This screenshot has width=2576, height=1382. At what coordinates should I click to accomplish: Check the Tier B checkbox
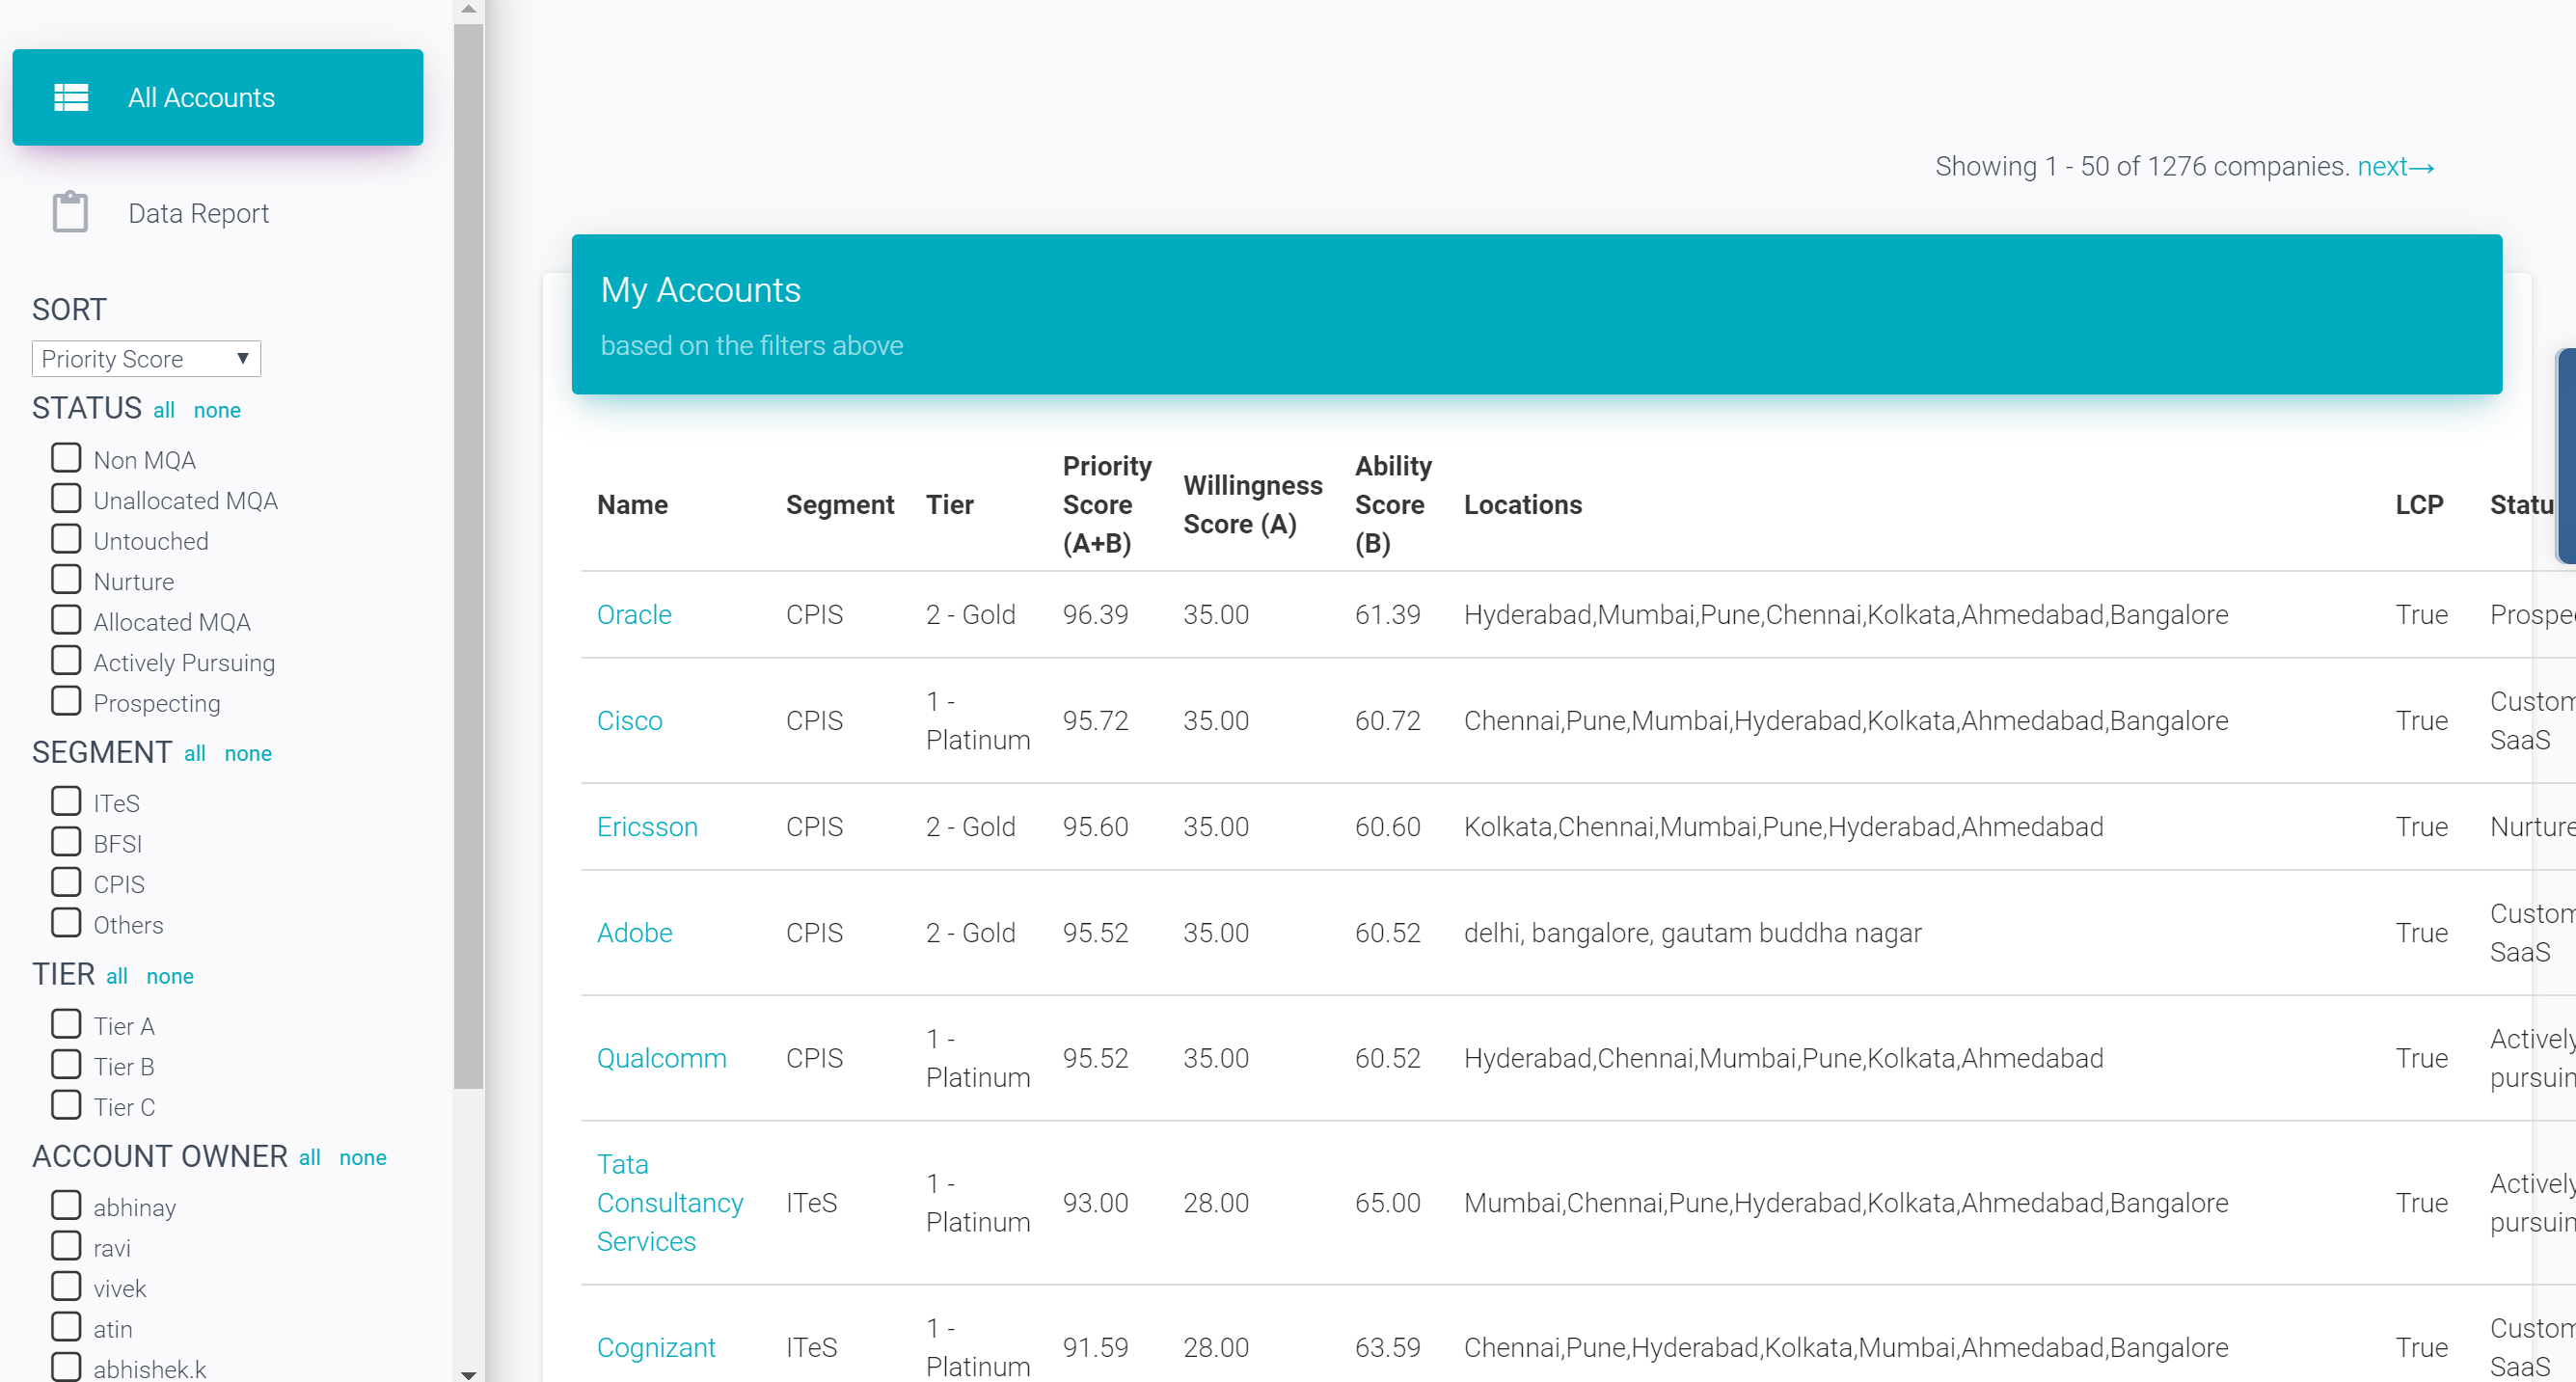(x=66, y=1065)
